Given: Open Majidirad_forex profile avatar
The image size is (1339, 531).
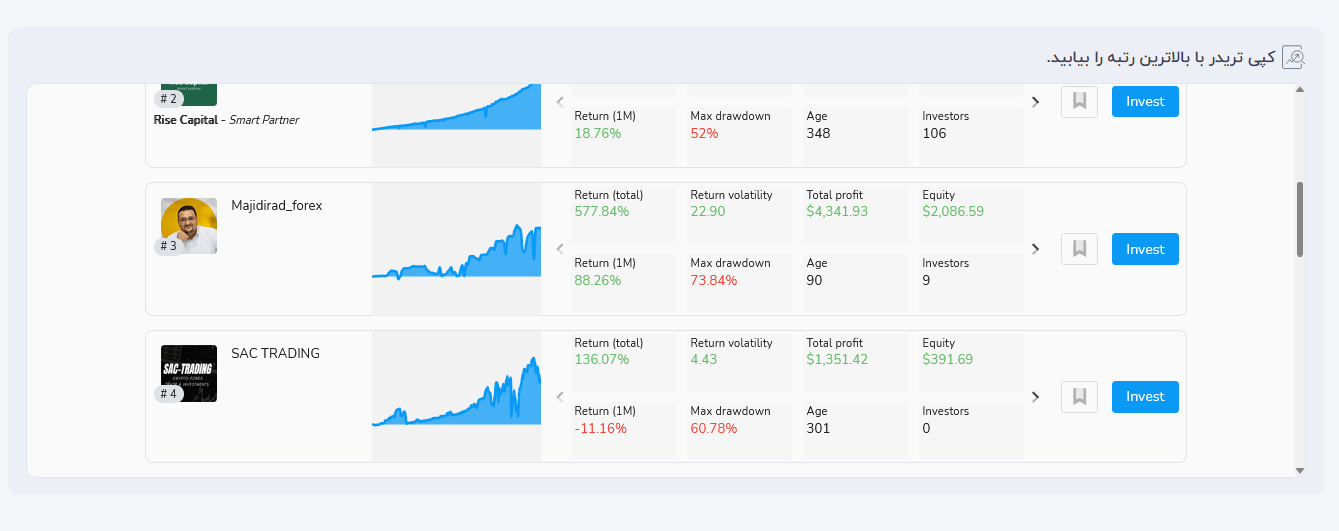Looking at the screenshot, I should pos(189,225).
